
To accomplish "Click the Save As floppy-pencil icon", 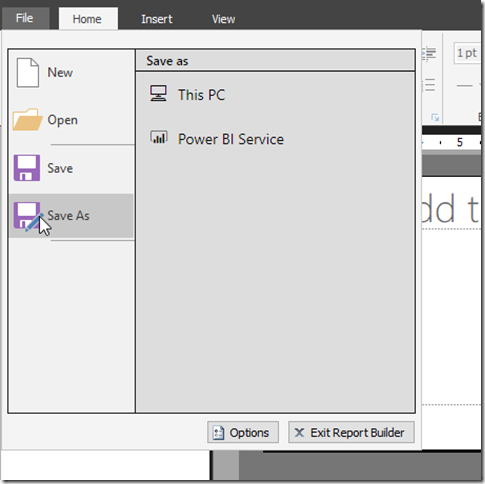I will (x=28, y=216).
